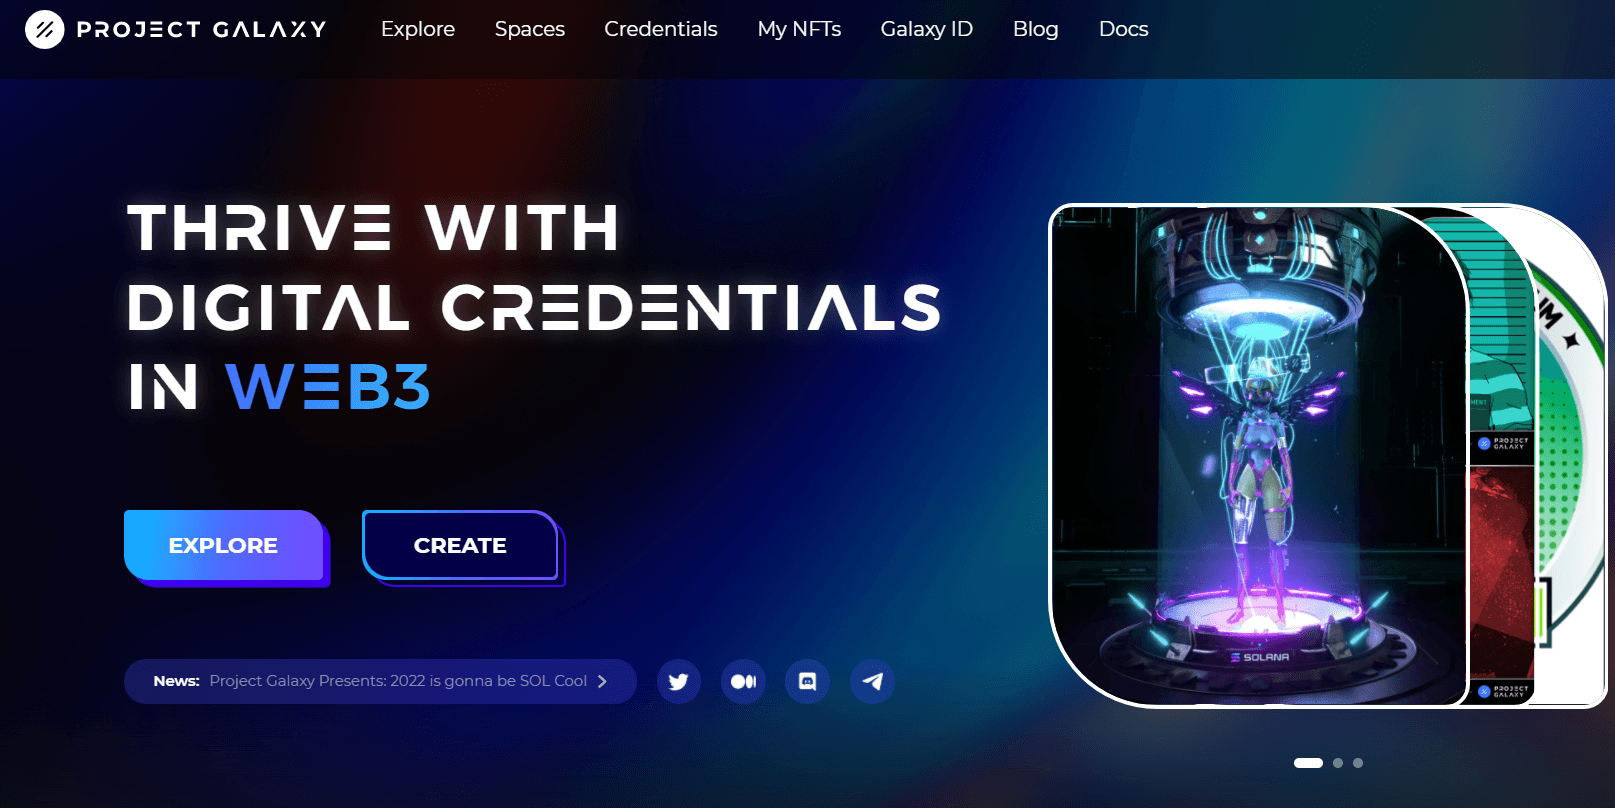
Task: Open the SOL Cool news headline
Action: click(x=398, y=681)
